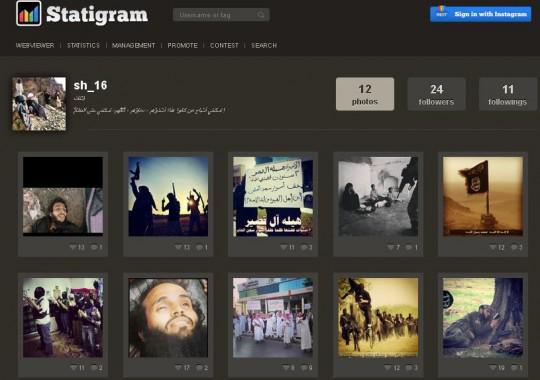This screenshot has height=380, width=540.
Task: Select the CONTEST menu item
Action: point(224,45)
